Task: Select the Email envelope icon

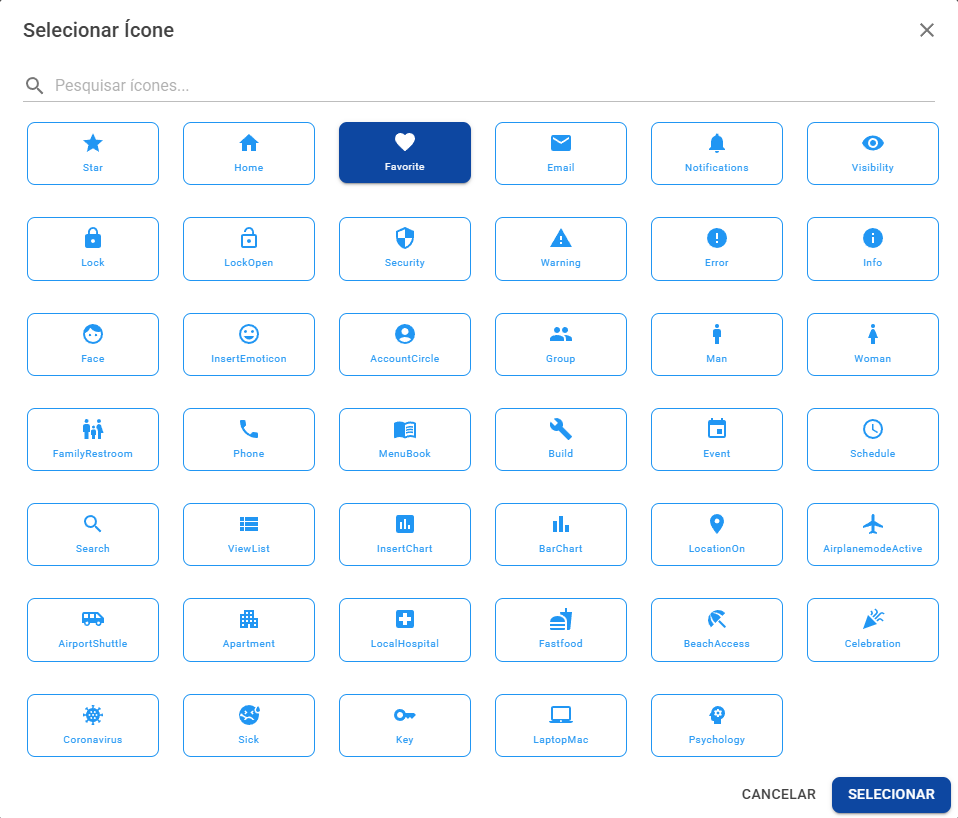Action: click(561, 153)
